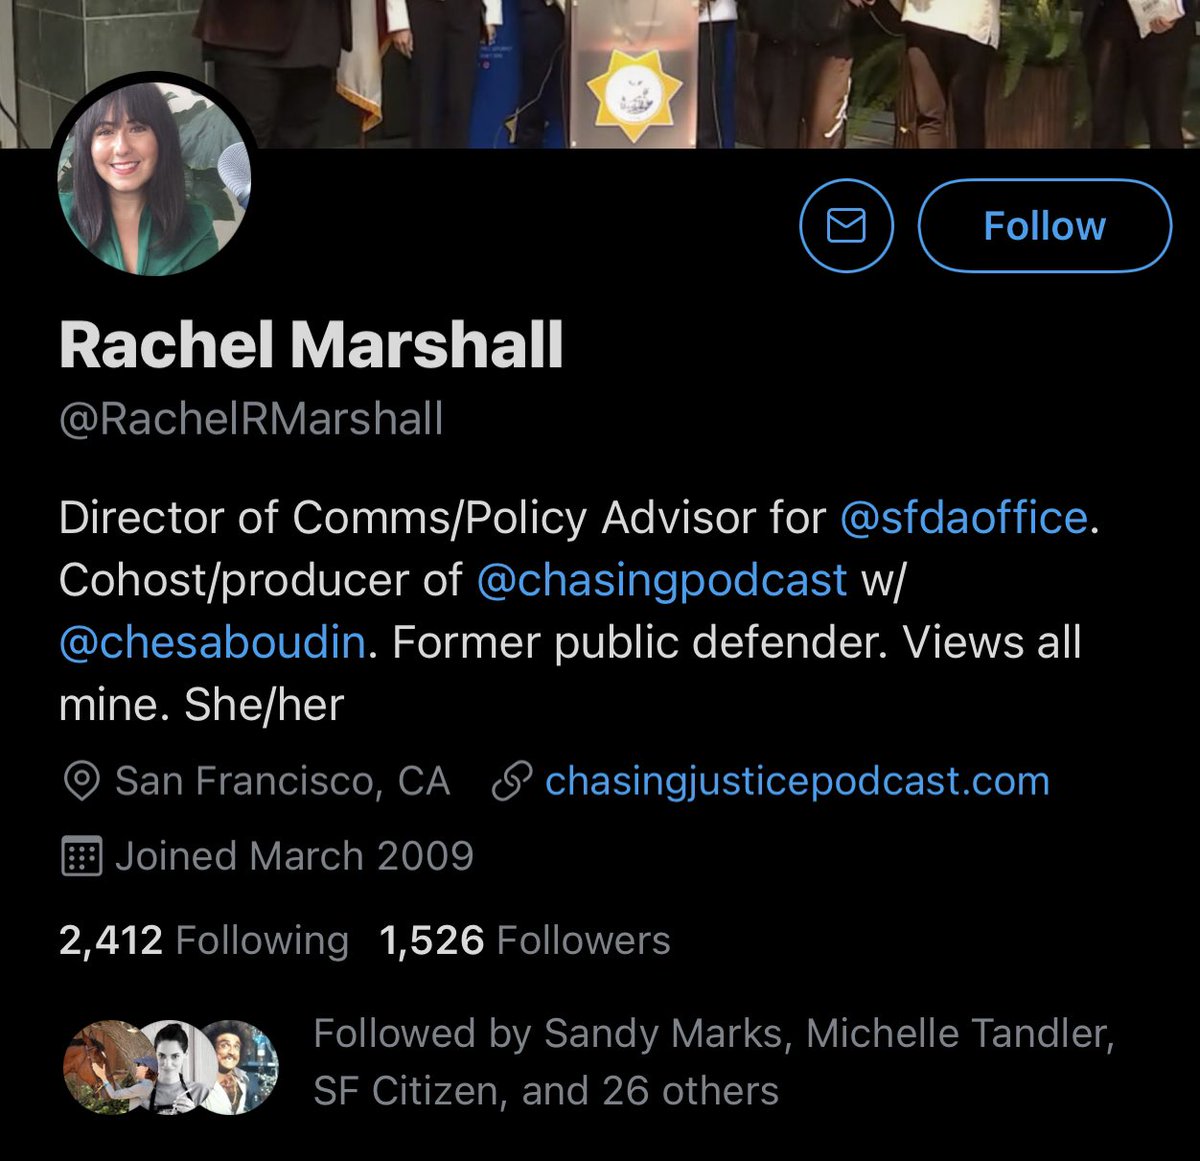Select the @RachelRMarshall handle text
The image size is (1200, 1161).
[251, 418]
